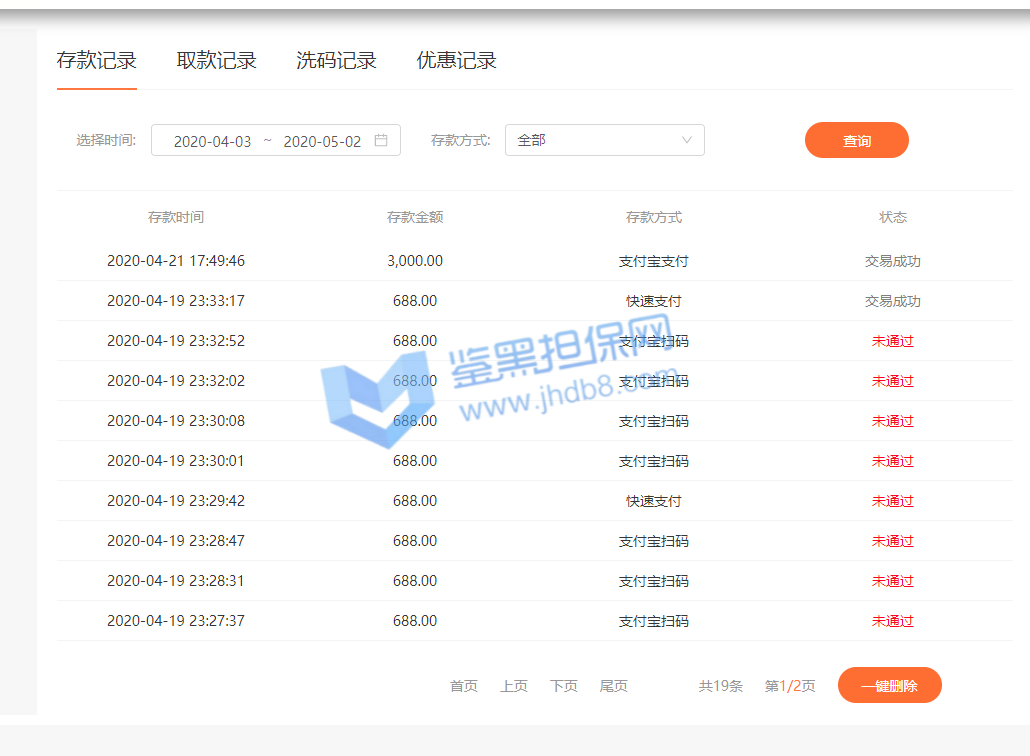1030x756 pixels.
Task: Select the 存款记录 tab
Action: (97, 61)
